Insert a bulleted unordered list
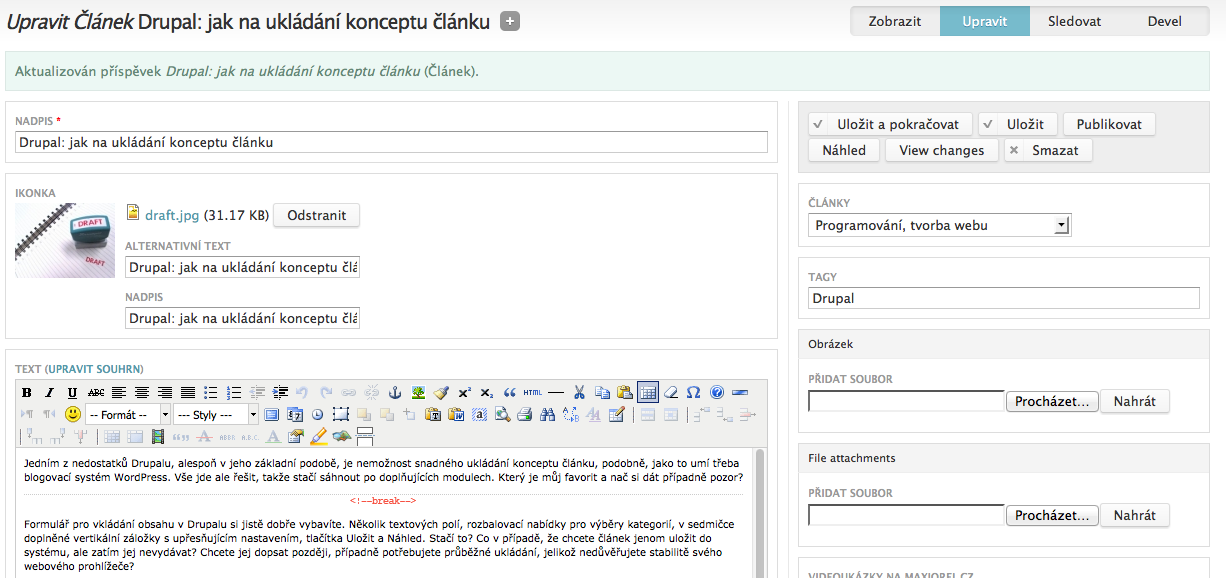This screenshot has height=578, width=1226. (211, 392)
